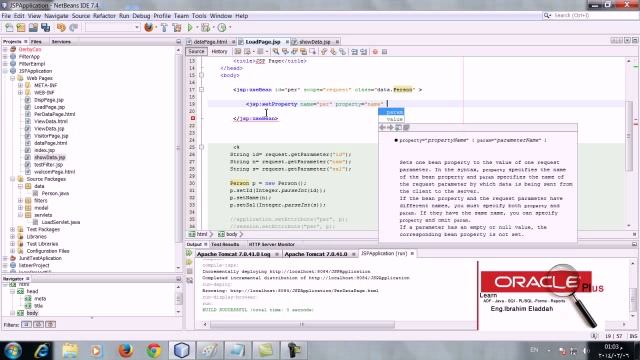Screen dimensions: 640x360
Task: Switch to the showData.jsp editor tab
Action: point(314,42)
